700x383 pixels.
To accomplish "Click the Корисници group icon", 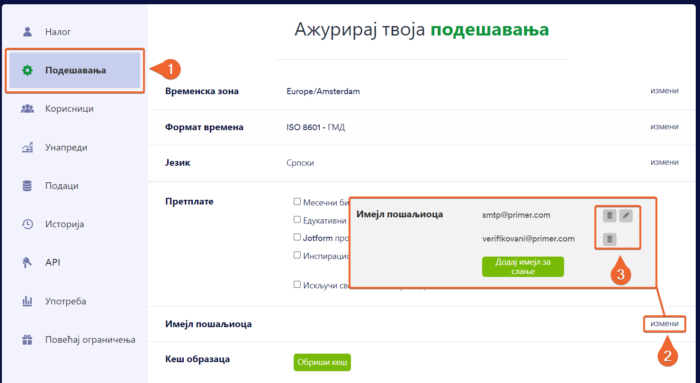I will [x=27, y=108].
